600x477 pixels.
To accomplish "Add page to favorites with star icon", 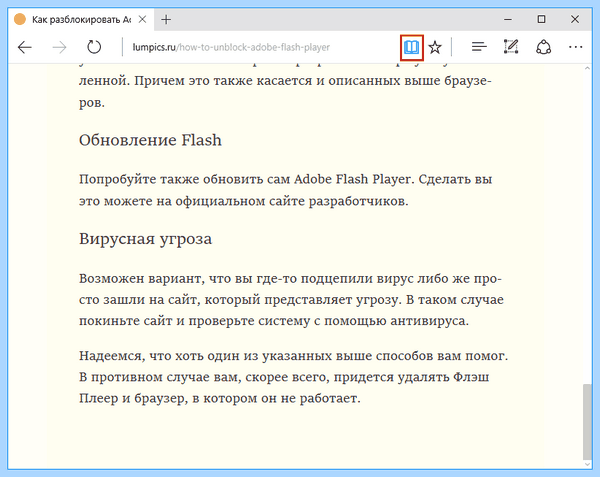I will coord(435,47).
